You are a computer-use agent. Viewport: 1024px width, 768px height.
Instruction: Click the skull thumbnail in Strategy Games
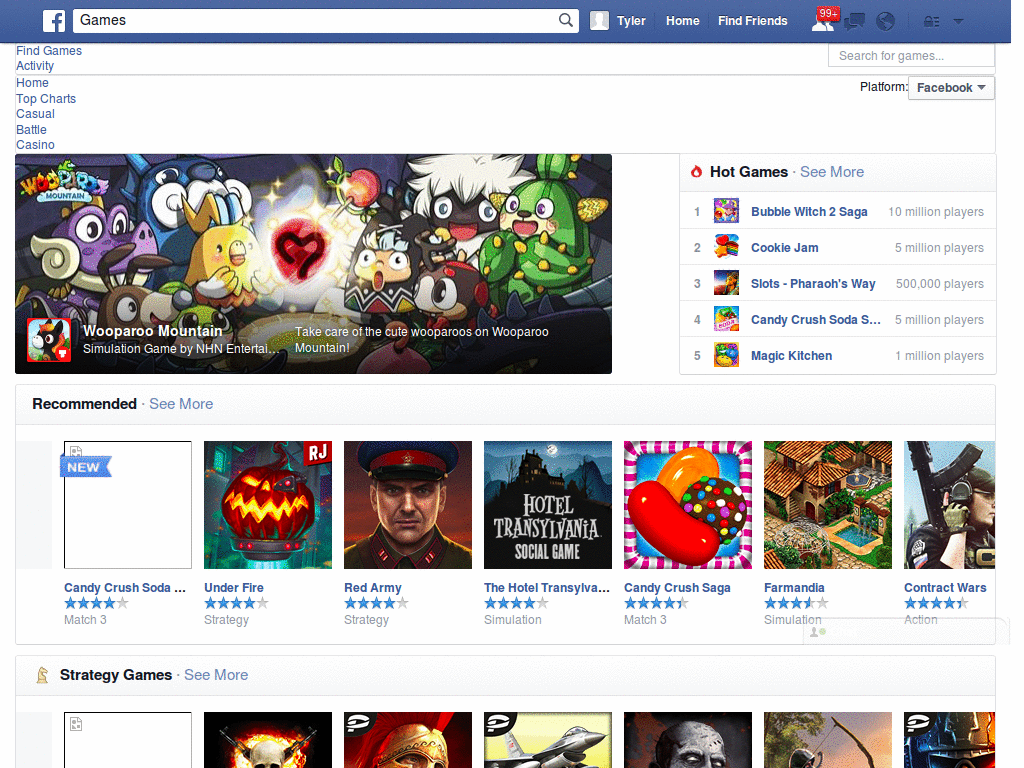coord(268,740)
